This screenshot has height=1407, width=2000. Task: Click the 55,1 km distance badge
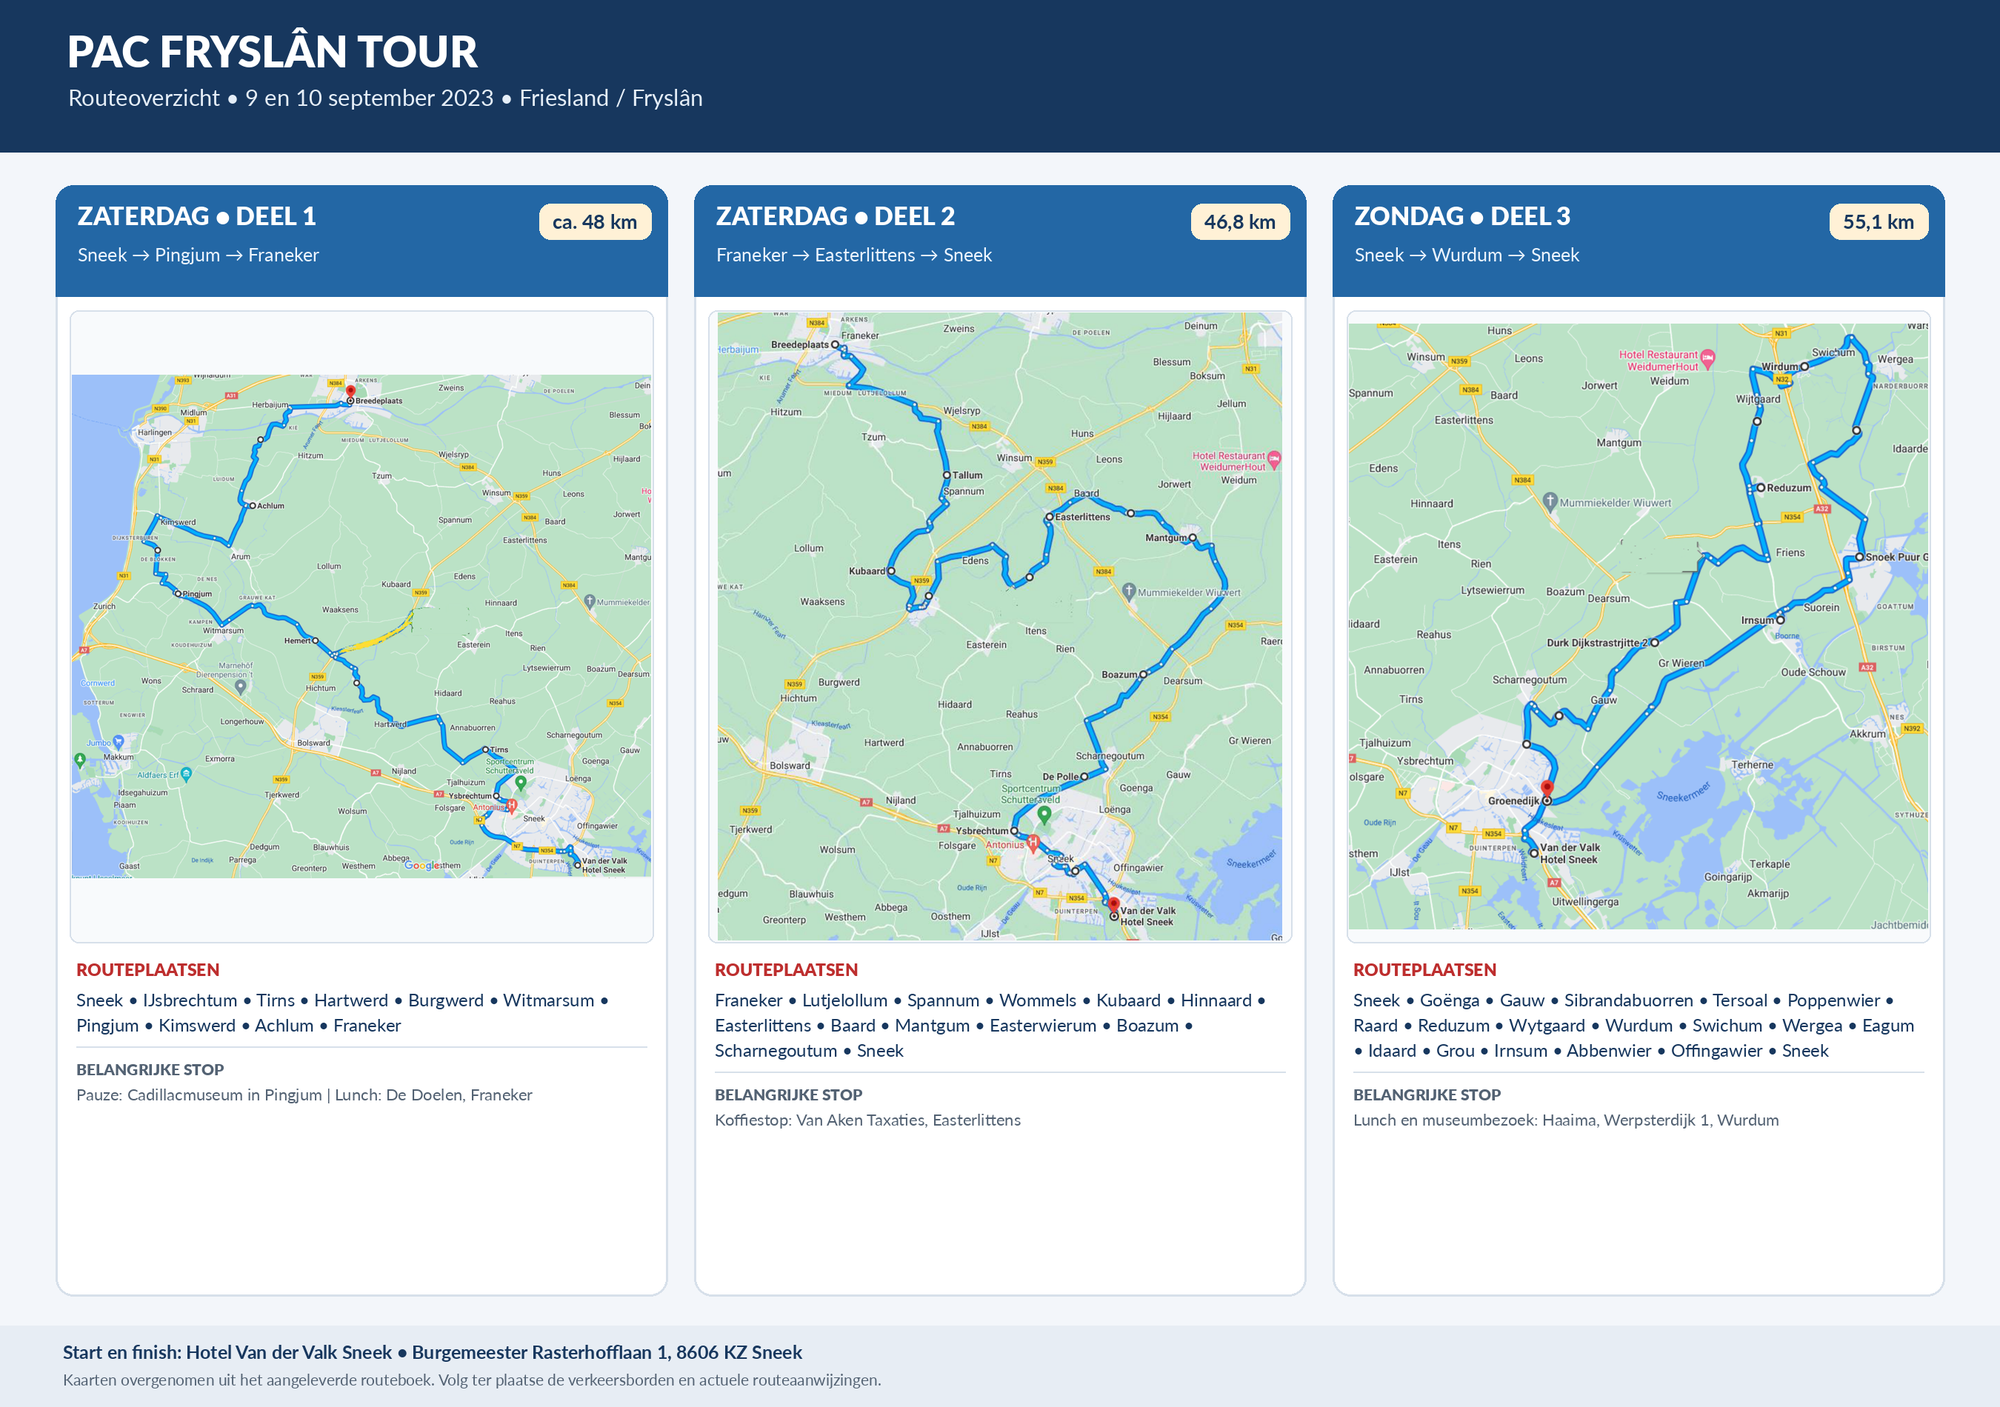[1879, 222]
